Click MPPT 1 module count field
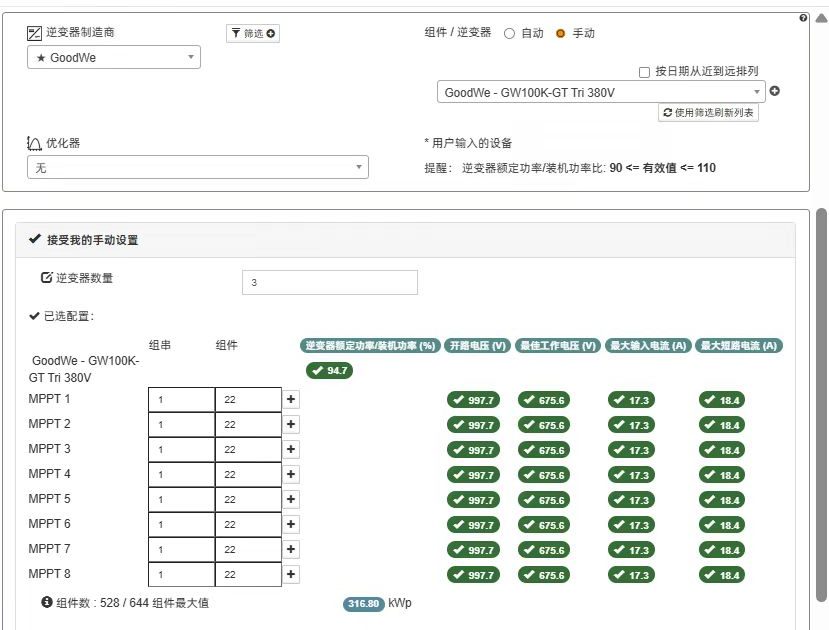The height and width of the screenshot is (630, 829). [248, 400]
